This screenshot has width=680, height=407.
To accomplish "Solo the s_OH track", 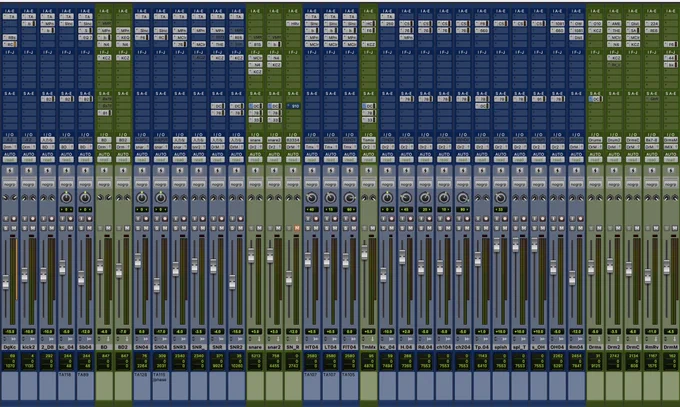I will tap(534, 228).
